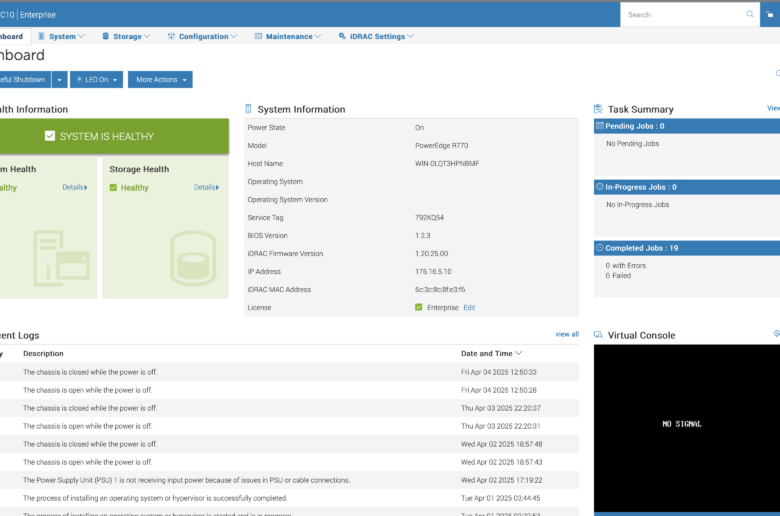
Task: Click the In-Progress Jobs clock icon
Action: [x=600, y=187]
